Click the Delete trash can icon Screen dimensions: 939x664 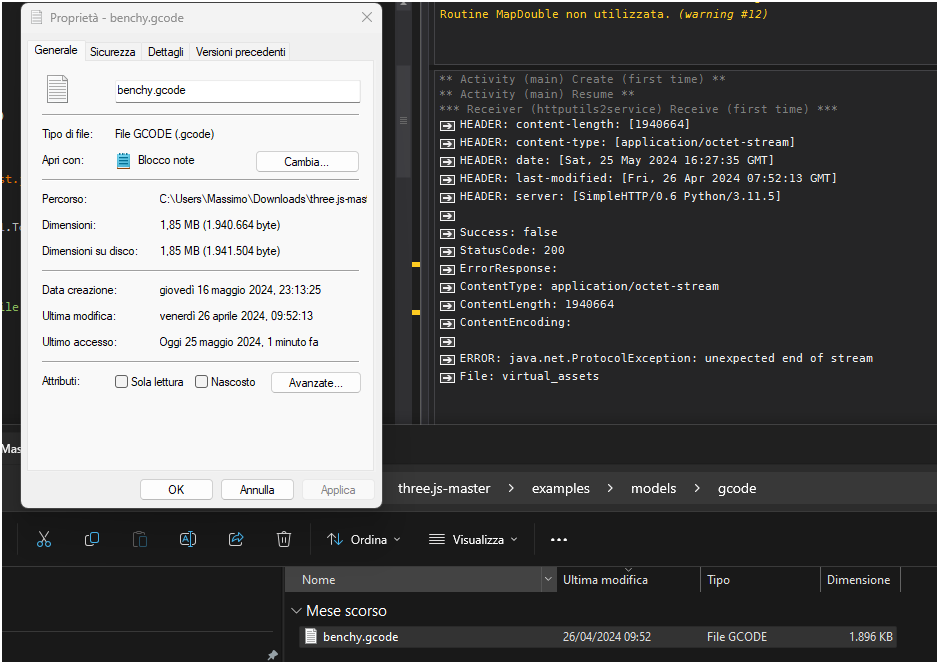[284, 539]
